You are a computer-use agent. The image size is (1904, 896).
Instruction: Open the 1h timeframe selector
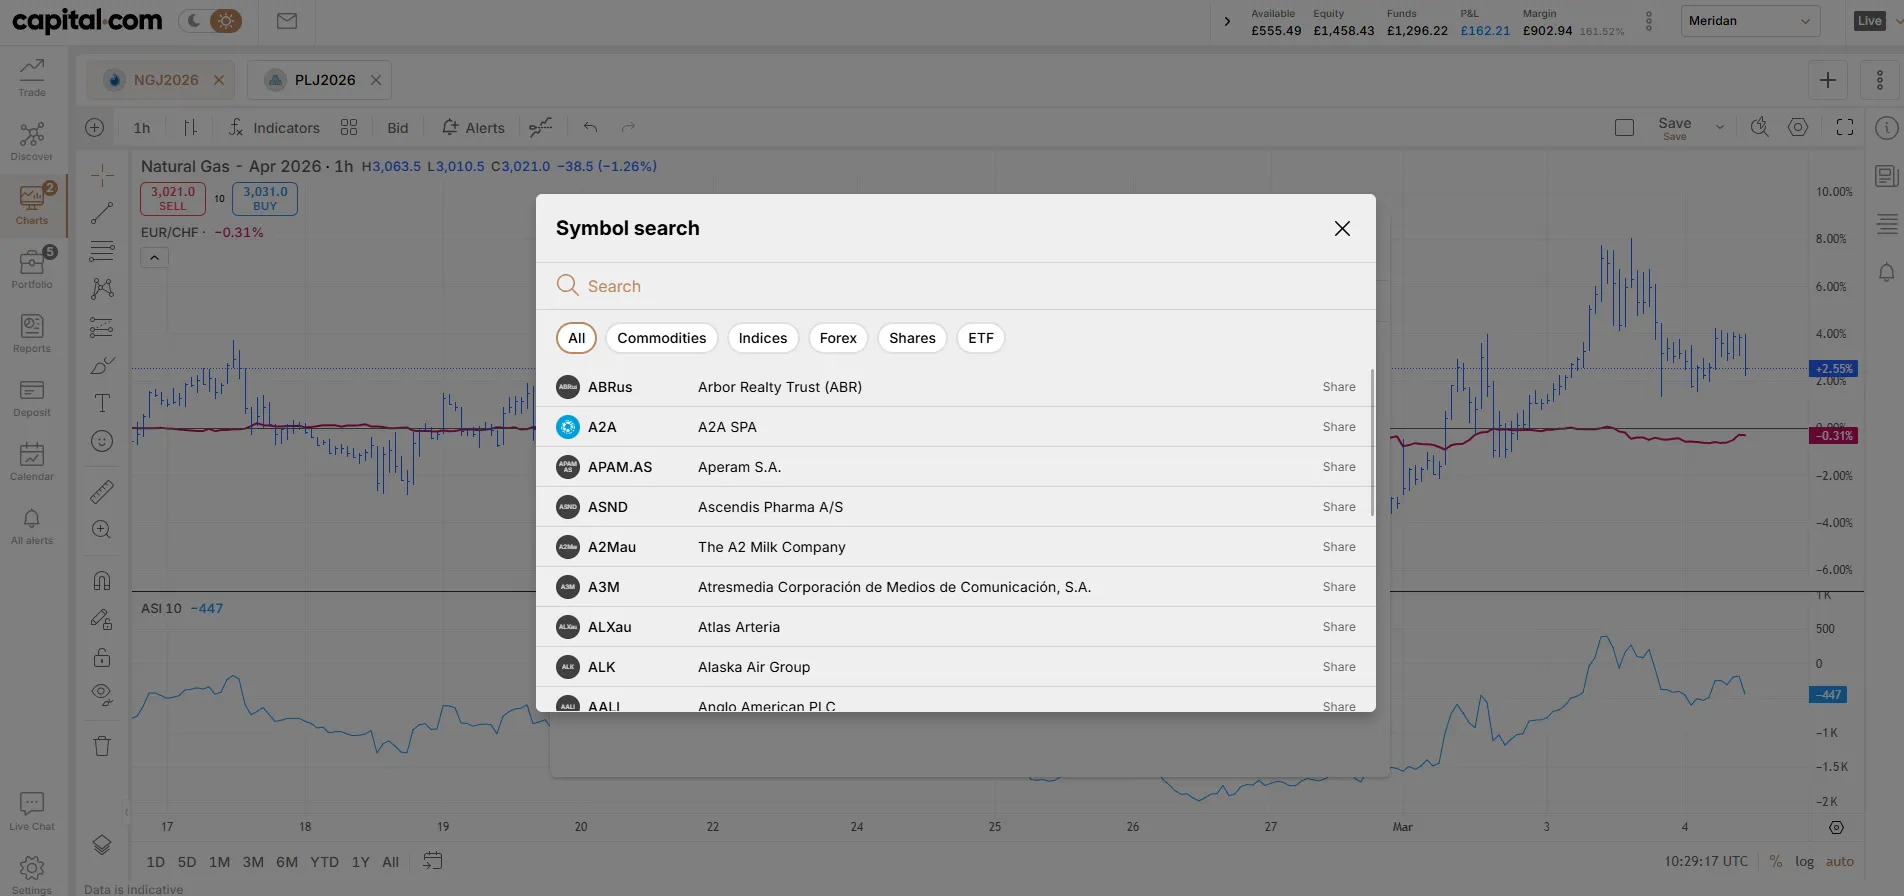142,127
